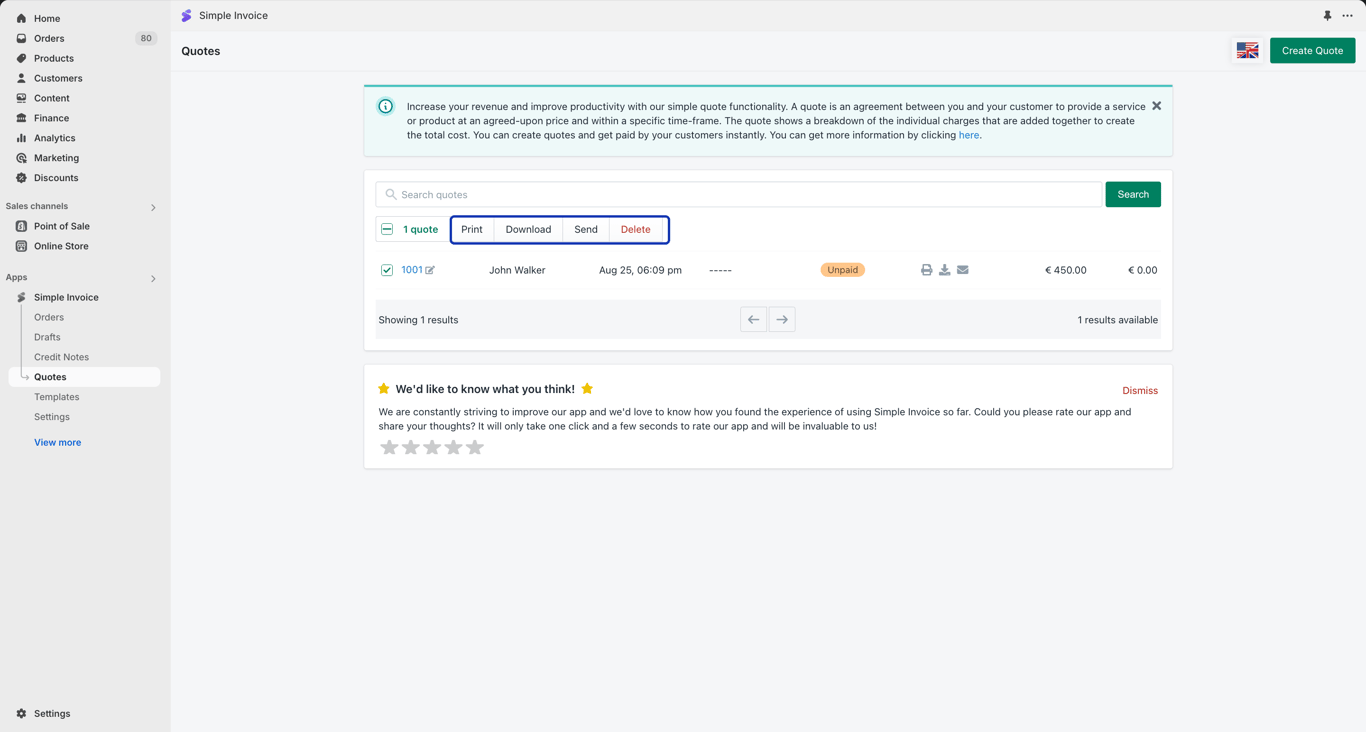
Task: Focus the Search quotes input field
Action: click(x=739, y=194)
